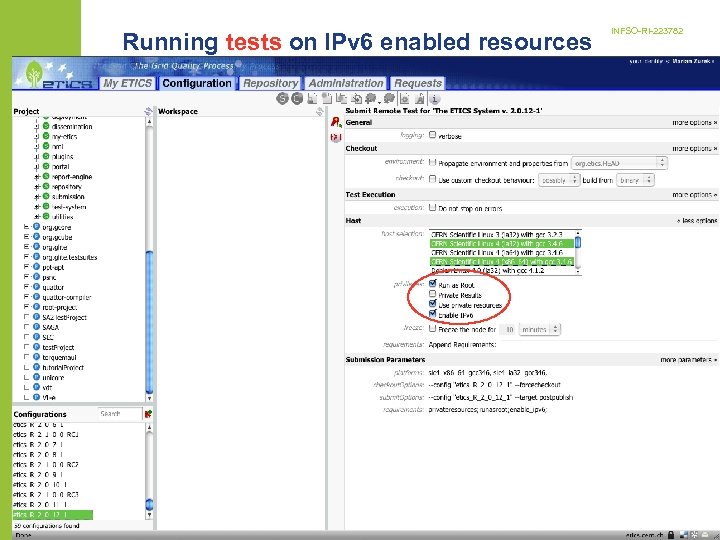Click the freeze duration number field
720x540 pixels.
coord(508,329)
